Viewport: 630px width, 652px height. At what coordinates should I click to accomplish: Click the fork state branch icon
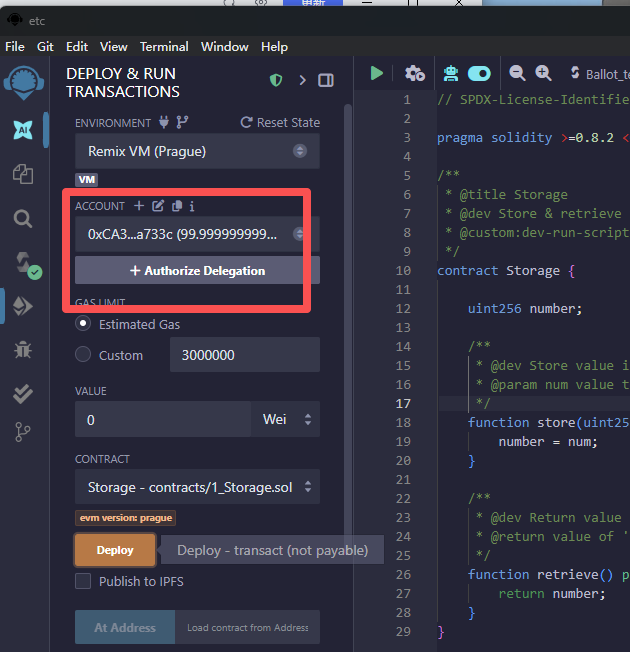(182, 122)
